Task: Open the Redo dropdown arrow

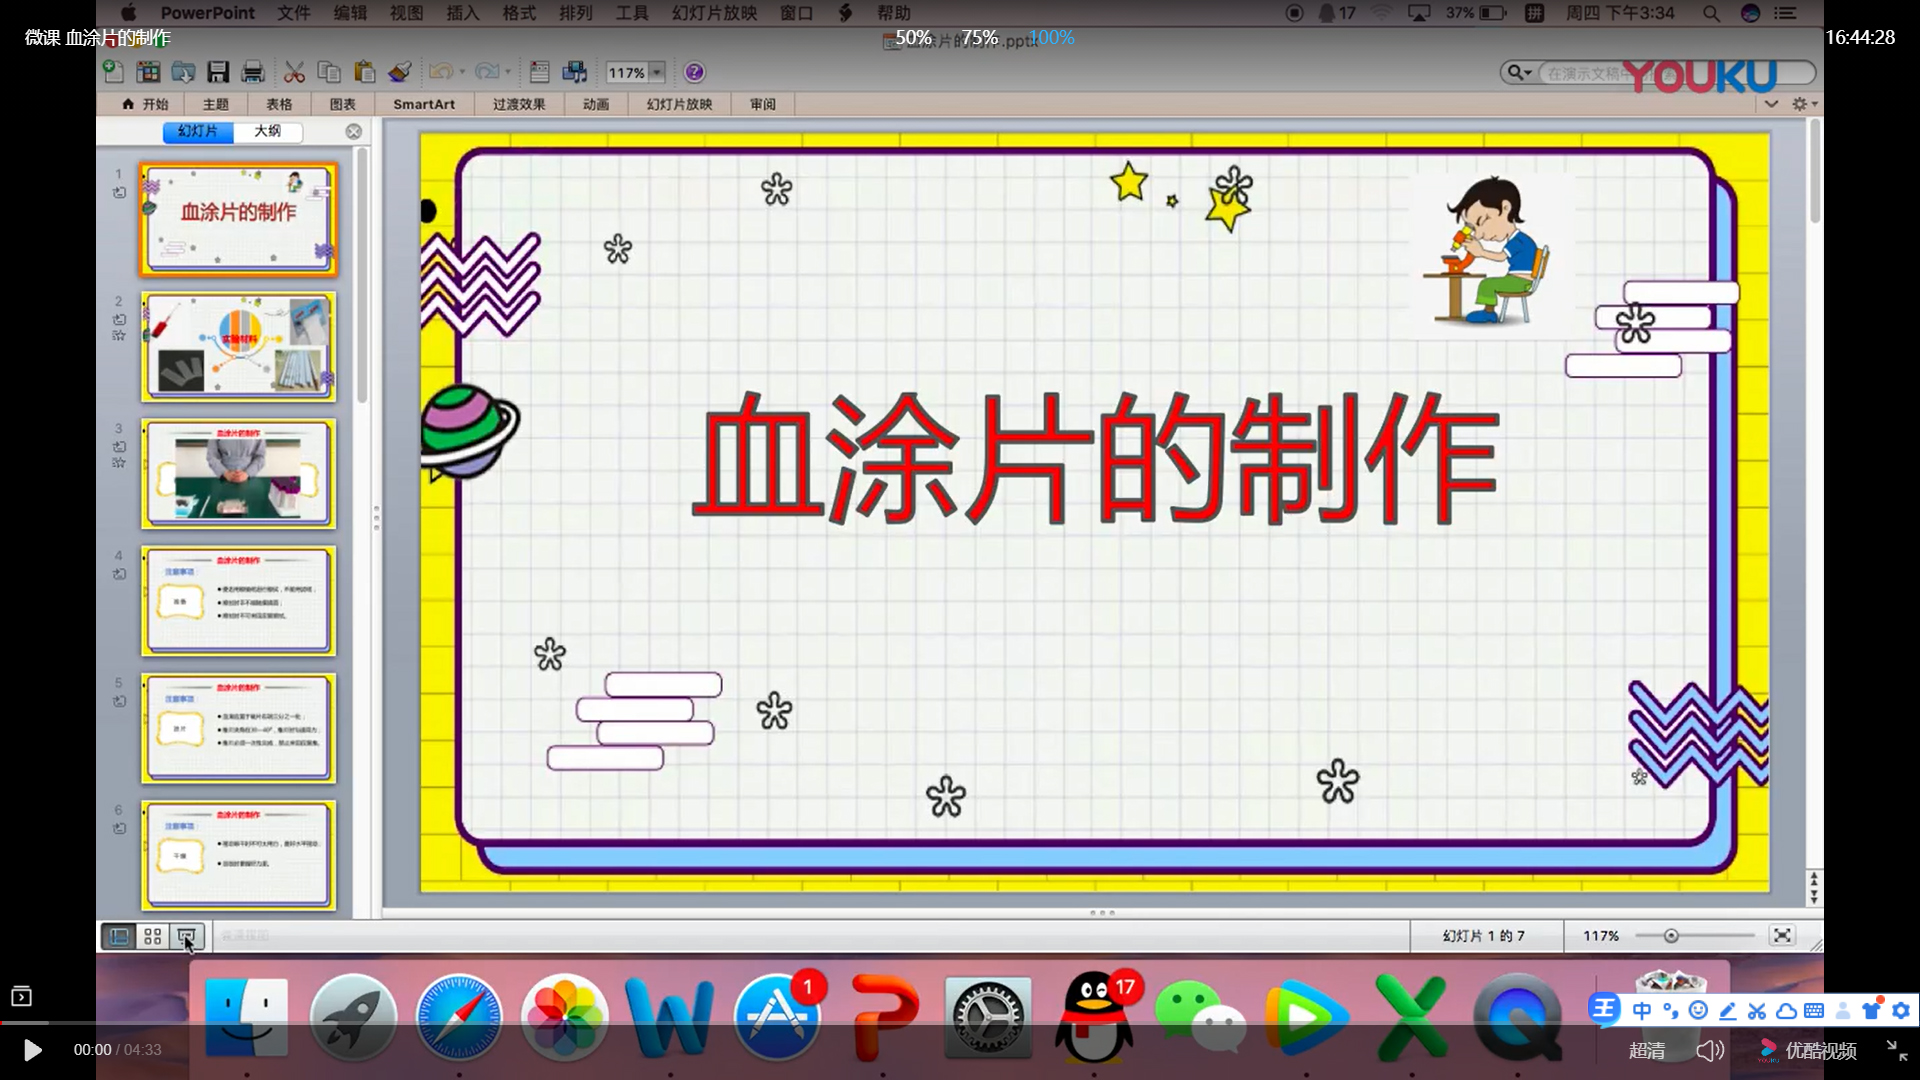Action: click(509, 72)
